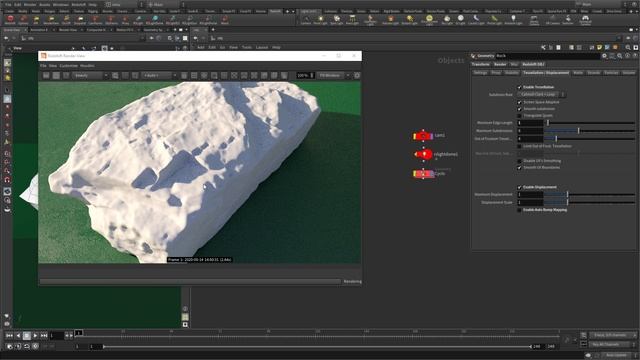Screen dimensions: 640x360
Task: Click Maximum Displacement value field
Action: point(530,195)
